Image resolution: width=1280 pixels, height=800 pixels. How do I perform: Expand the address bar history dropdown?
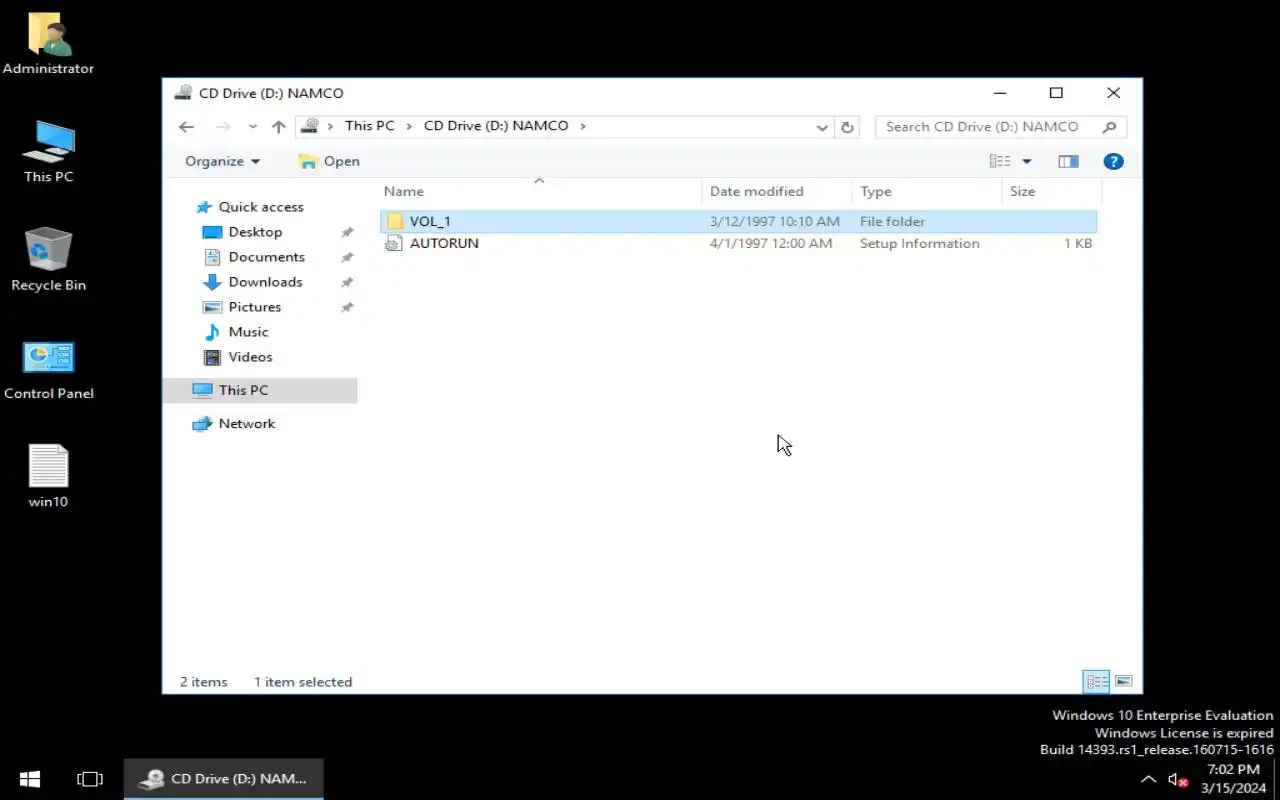point(822,127)
